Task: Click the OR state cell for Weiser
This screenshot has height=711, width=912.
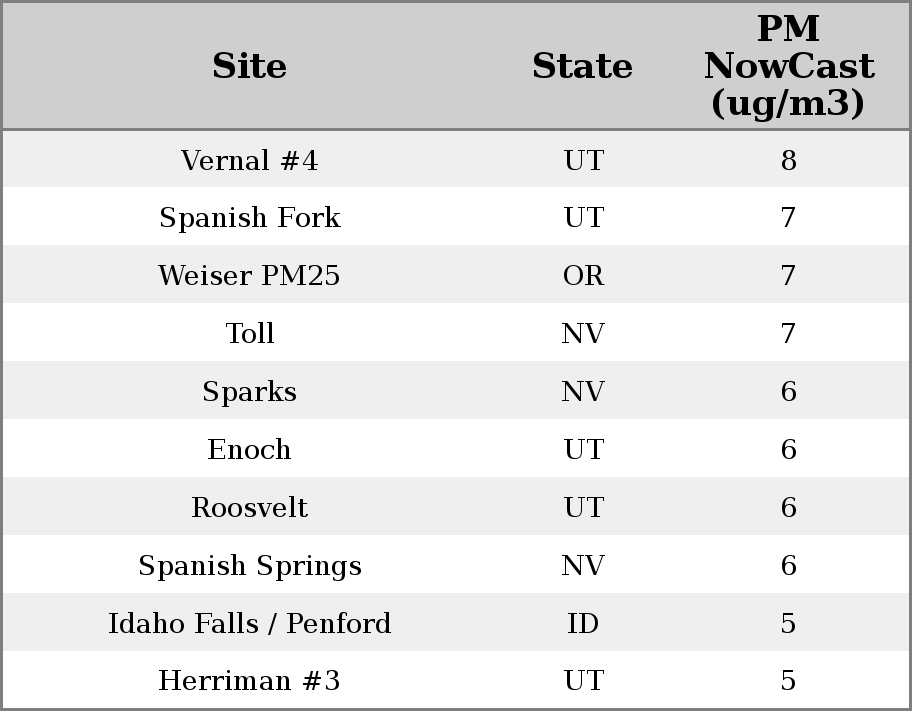Action: pyautogui.click(x=583, y=276)
